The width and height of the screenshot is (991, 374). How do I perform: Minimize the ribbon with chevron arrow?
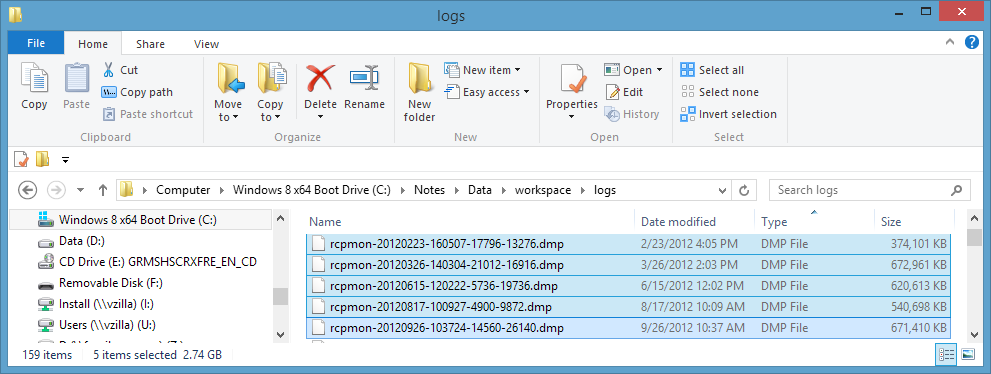pyautogui.click(x=950, y=42)
